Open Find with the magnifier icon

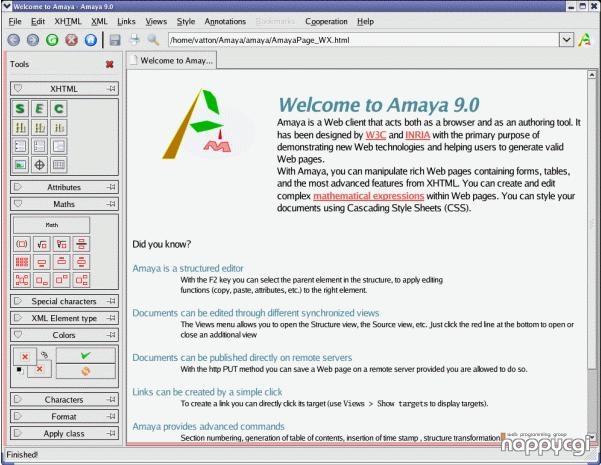(153, 39)
